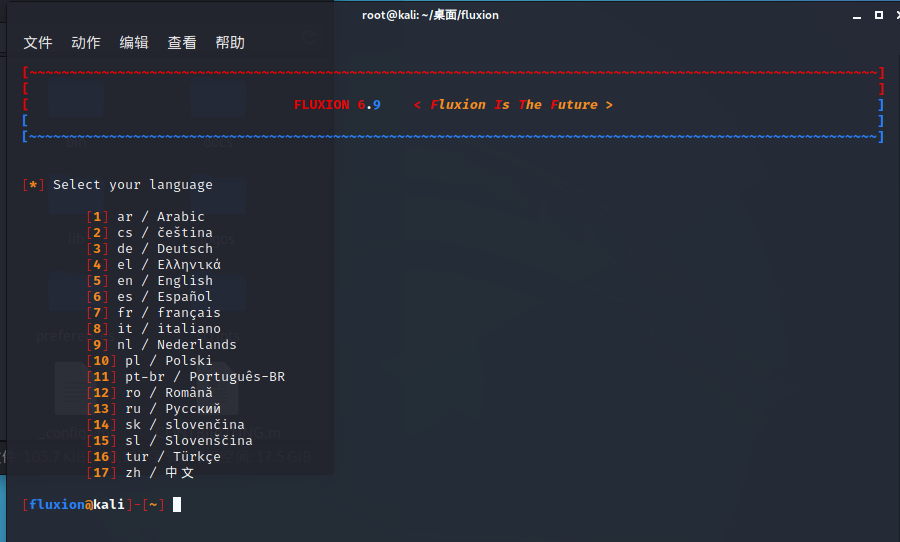Click option 13 'ru / Русский'
Screen dimensions: 900x542
pyautogui.click(x=153, y=409)
